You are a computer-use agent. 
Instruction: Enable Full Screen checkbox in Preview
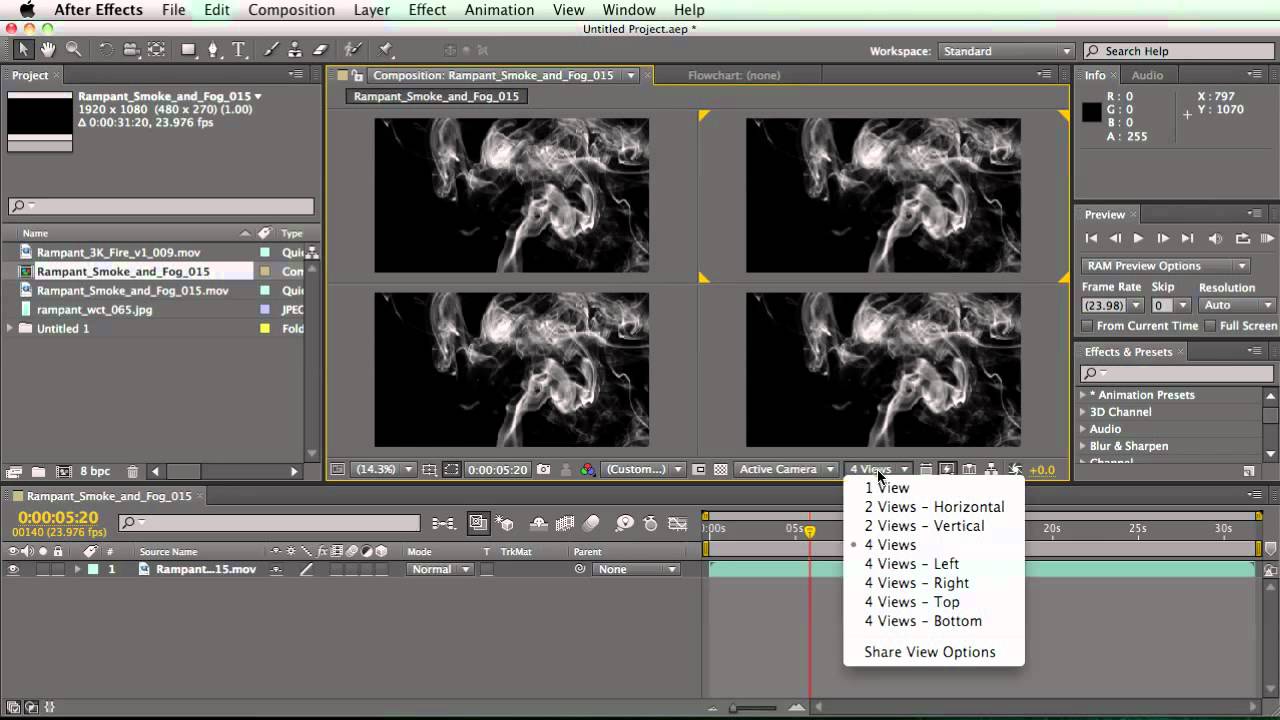(1210, 326)
